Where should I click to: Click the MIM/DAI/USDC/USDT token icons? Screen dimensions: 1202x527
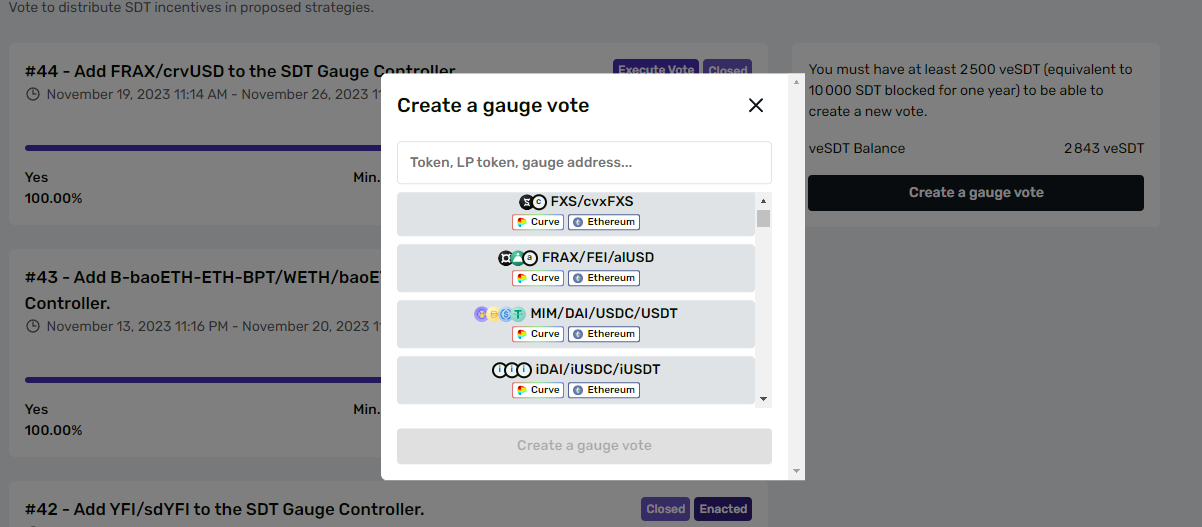tap(499, 314)
